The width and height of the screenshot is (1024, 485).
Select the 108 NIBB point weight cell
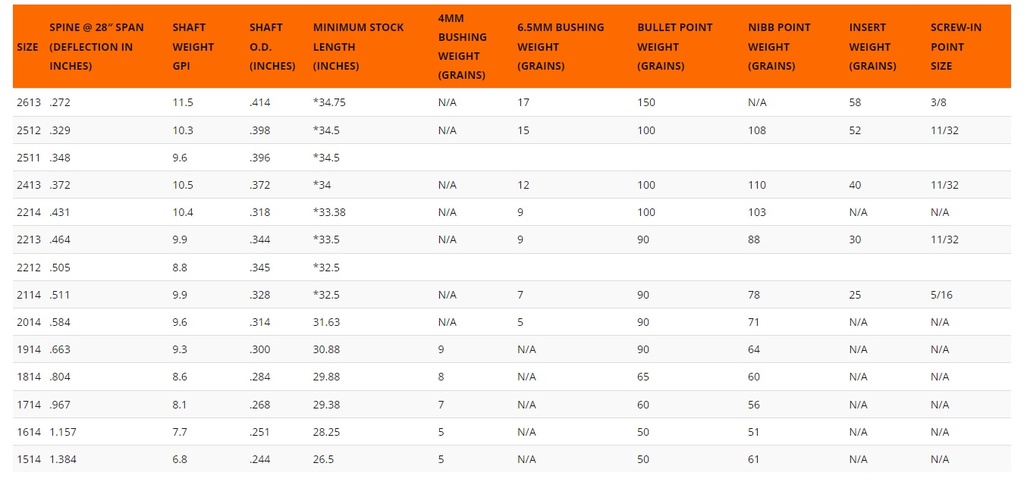point(756,130)
